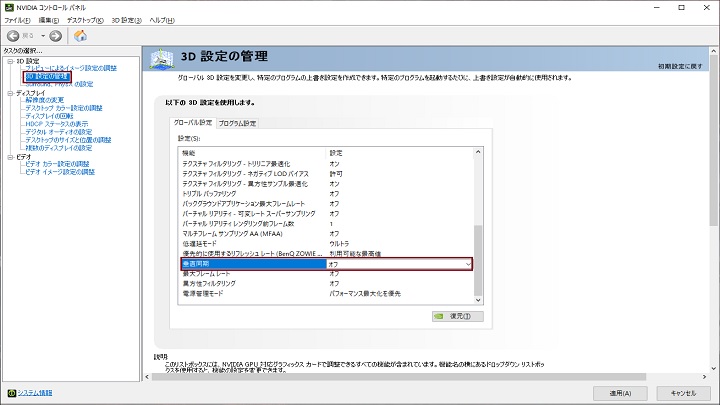Select ビデオ カラー設定の調整 in task tree
This screenshot has width=720, height=405.
pos(57,164)
